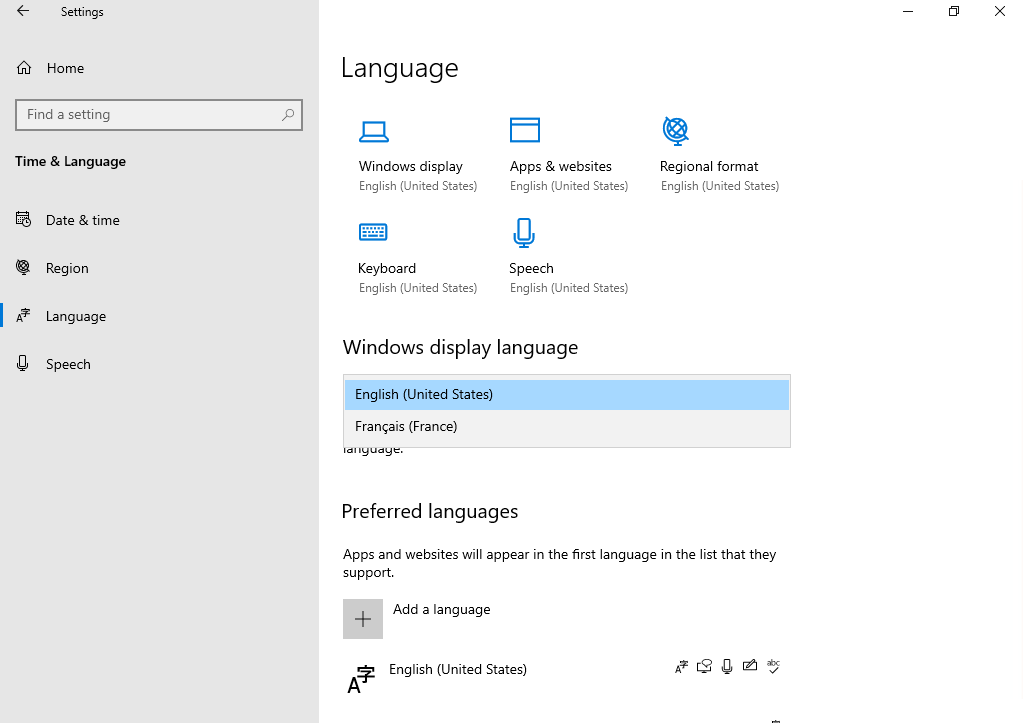This screenshot has height=723, width=1023.
Task: Click the Windows display laptop icon
Action: 374,131
